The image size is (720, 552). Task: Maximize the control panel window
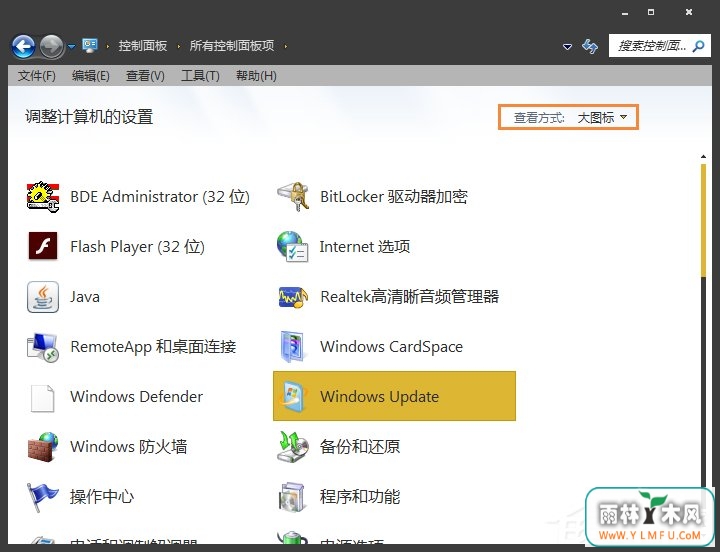click(651, 12)
